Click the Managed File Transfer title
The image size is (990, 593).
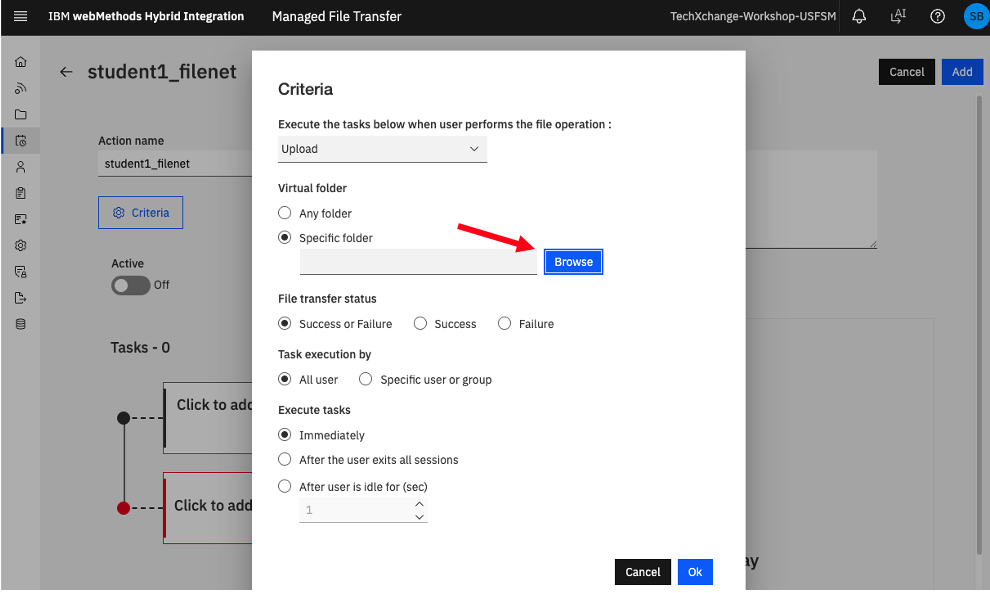coord(337,16)
